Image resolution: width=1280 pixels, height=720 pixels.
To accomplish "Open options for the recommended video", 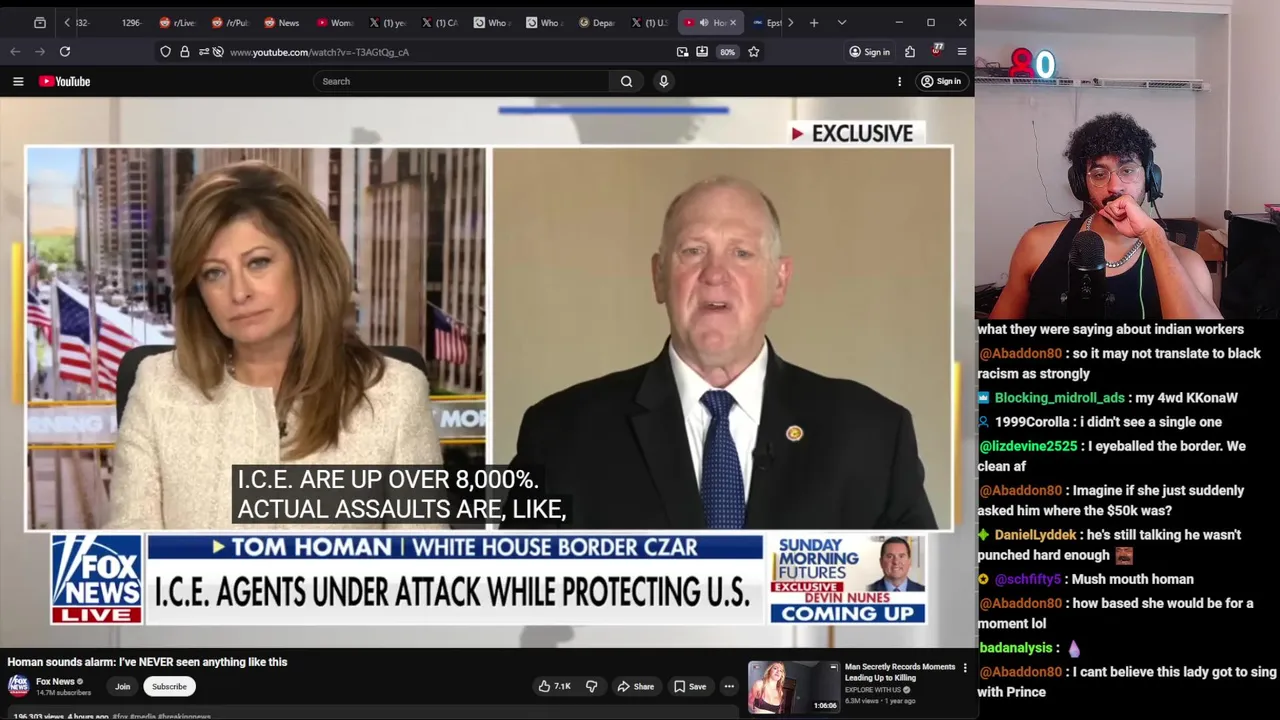I will tap(965, 667).
